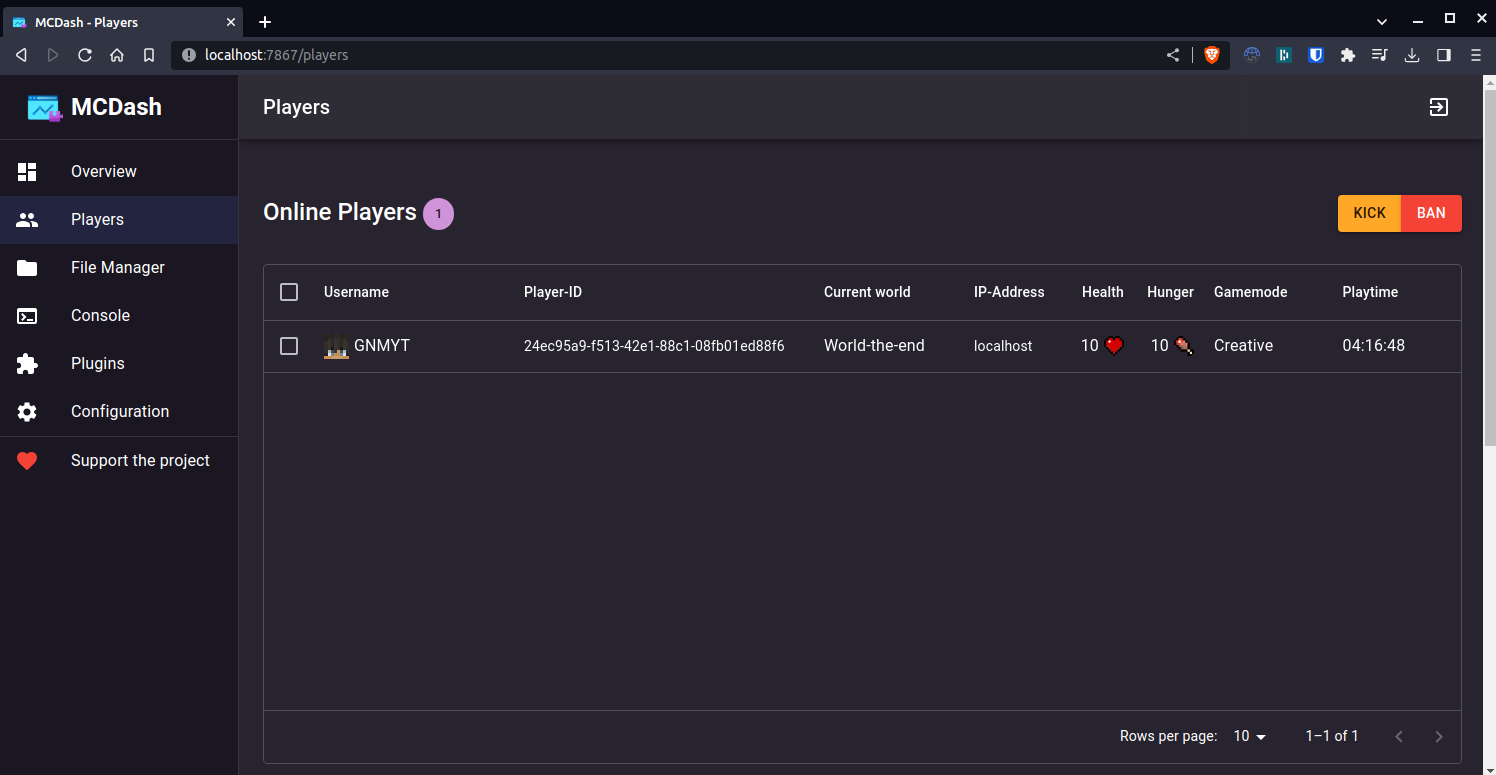Select the GNMYT player row checkbox
The image size is (1496, 775).
pyautogui.click(x=289, y=346)
